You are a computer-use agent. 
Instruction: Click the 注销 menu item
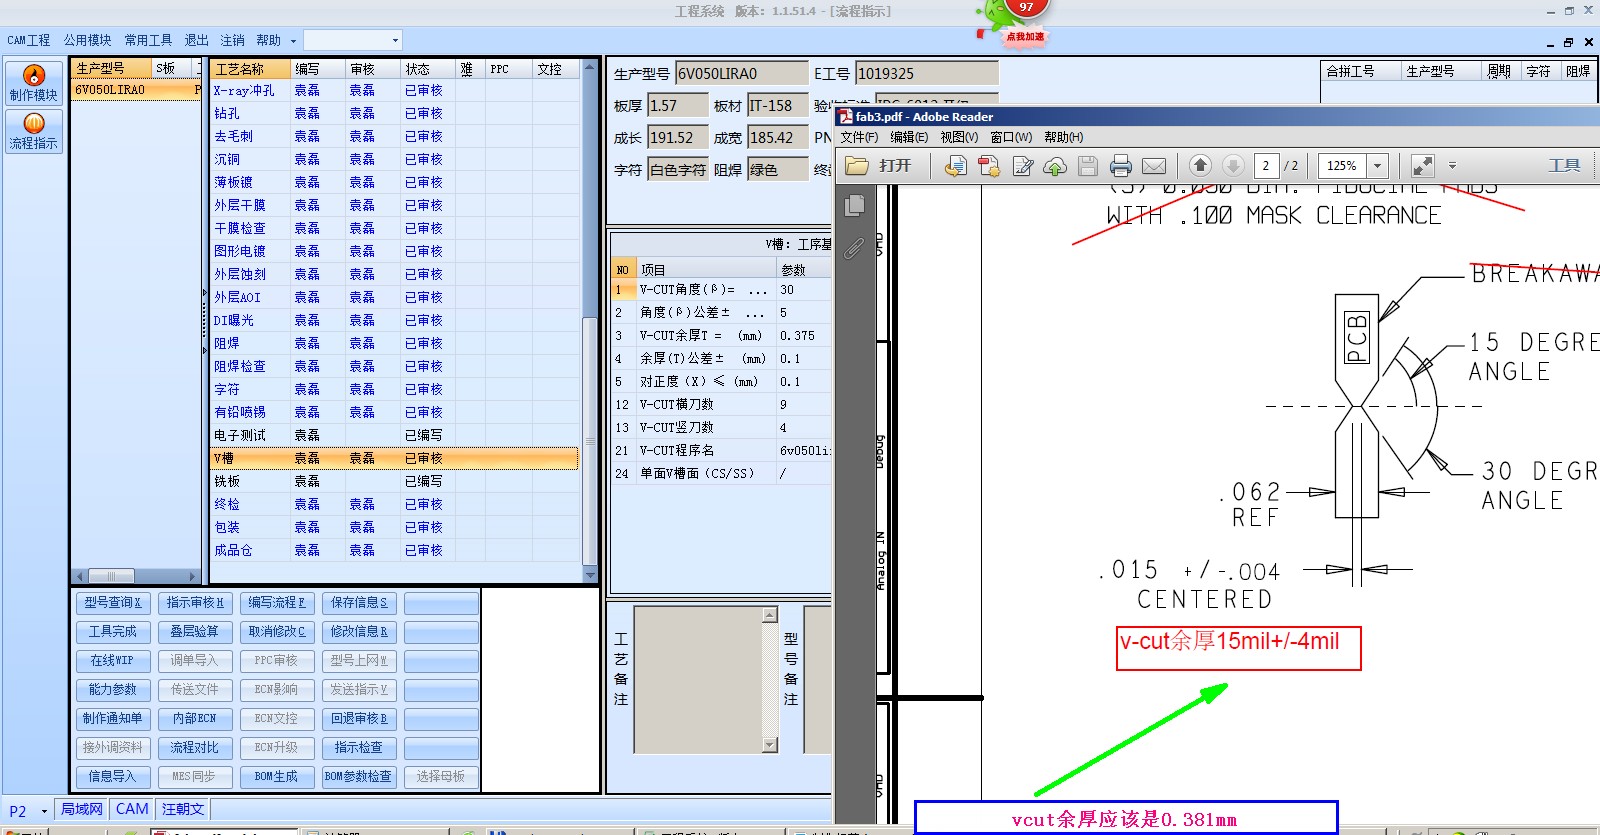(x=232, y=40)
